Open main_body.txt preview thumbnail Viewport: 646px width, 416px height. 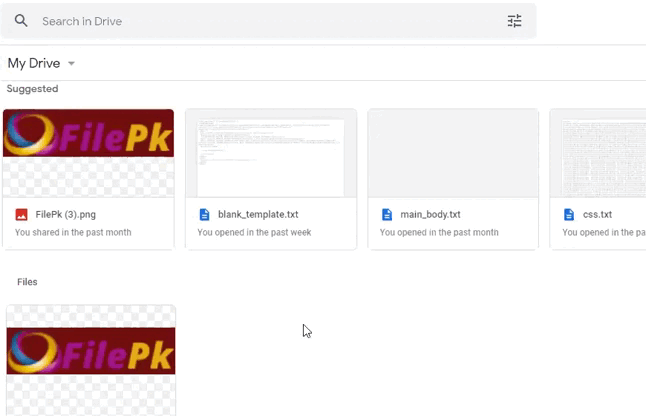453,153
